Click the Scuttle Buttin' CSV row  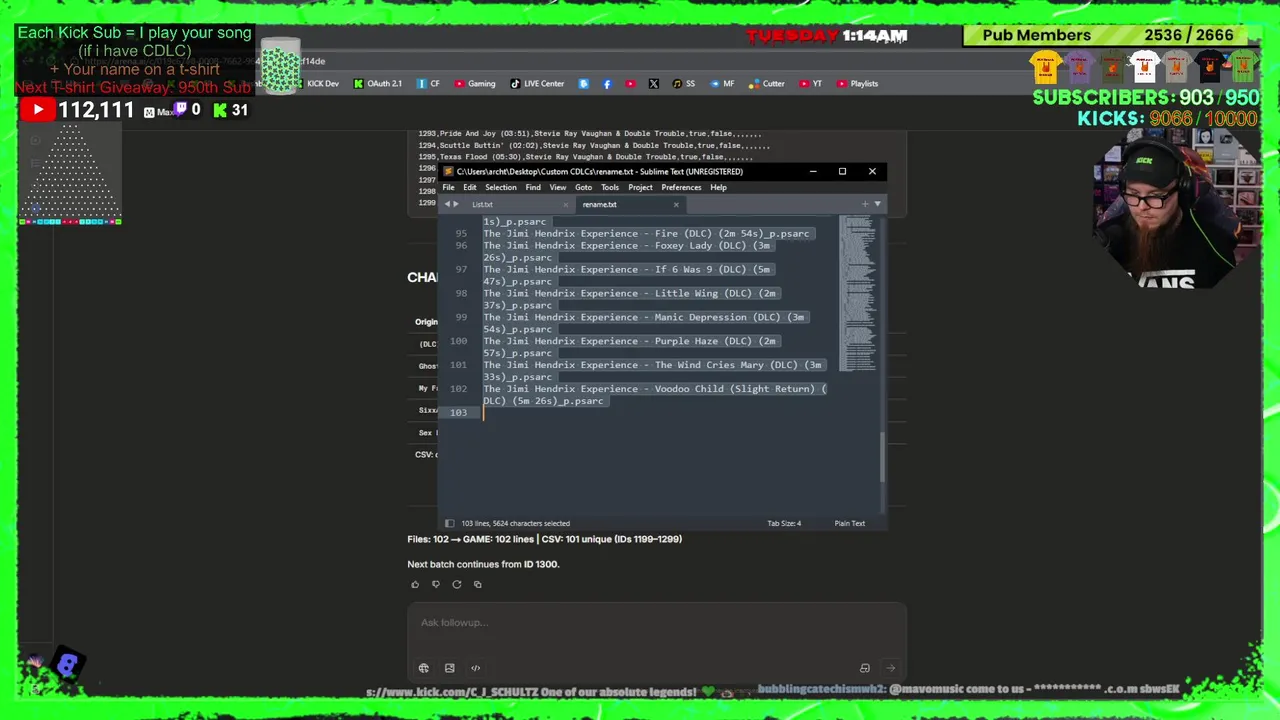tap(594, 145)
